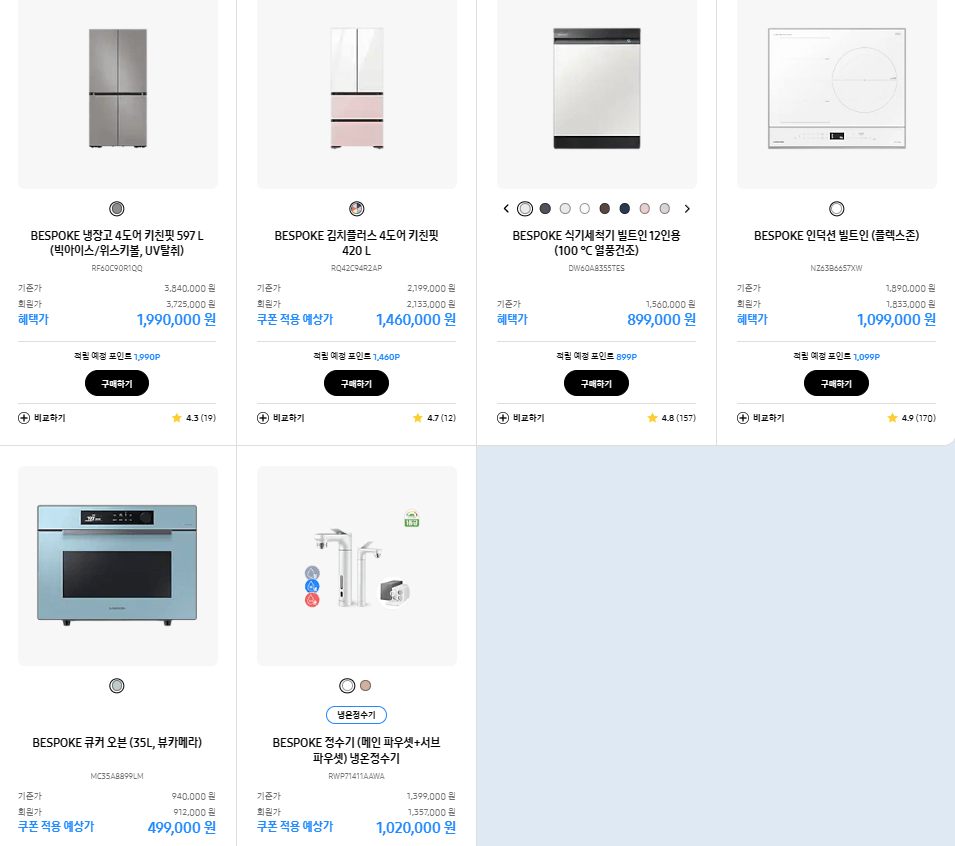The width and height of the screenshot is (955, 846).
Task: Open the 4.3 star rating of the refrigerator
Action: (x=194, y=418)
